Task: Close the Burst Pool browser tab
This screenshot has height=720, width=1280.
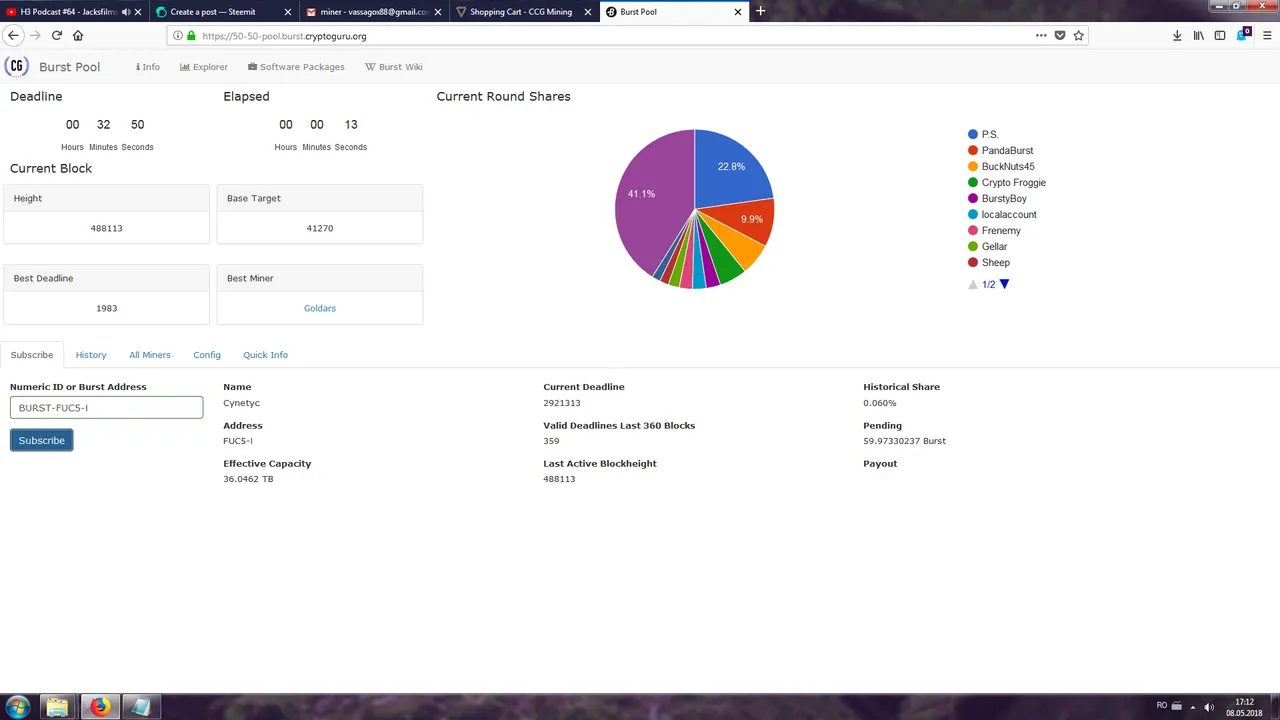Action: coord(738,12)
